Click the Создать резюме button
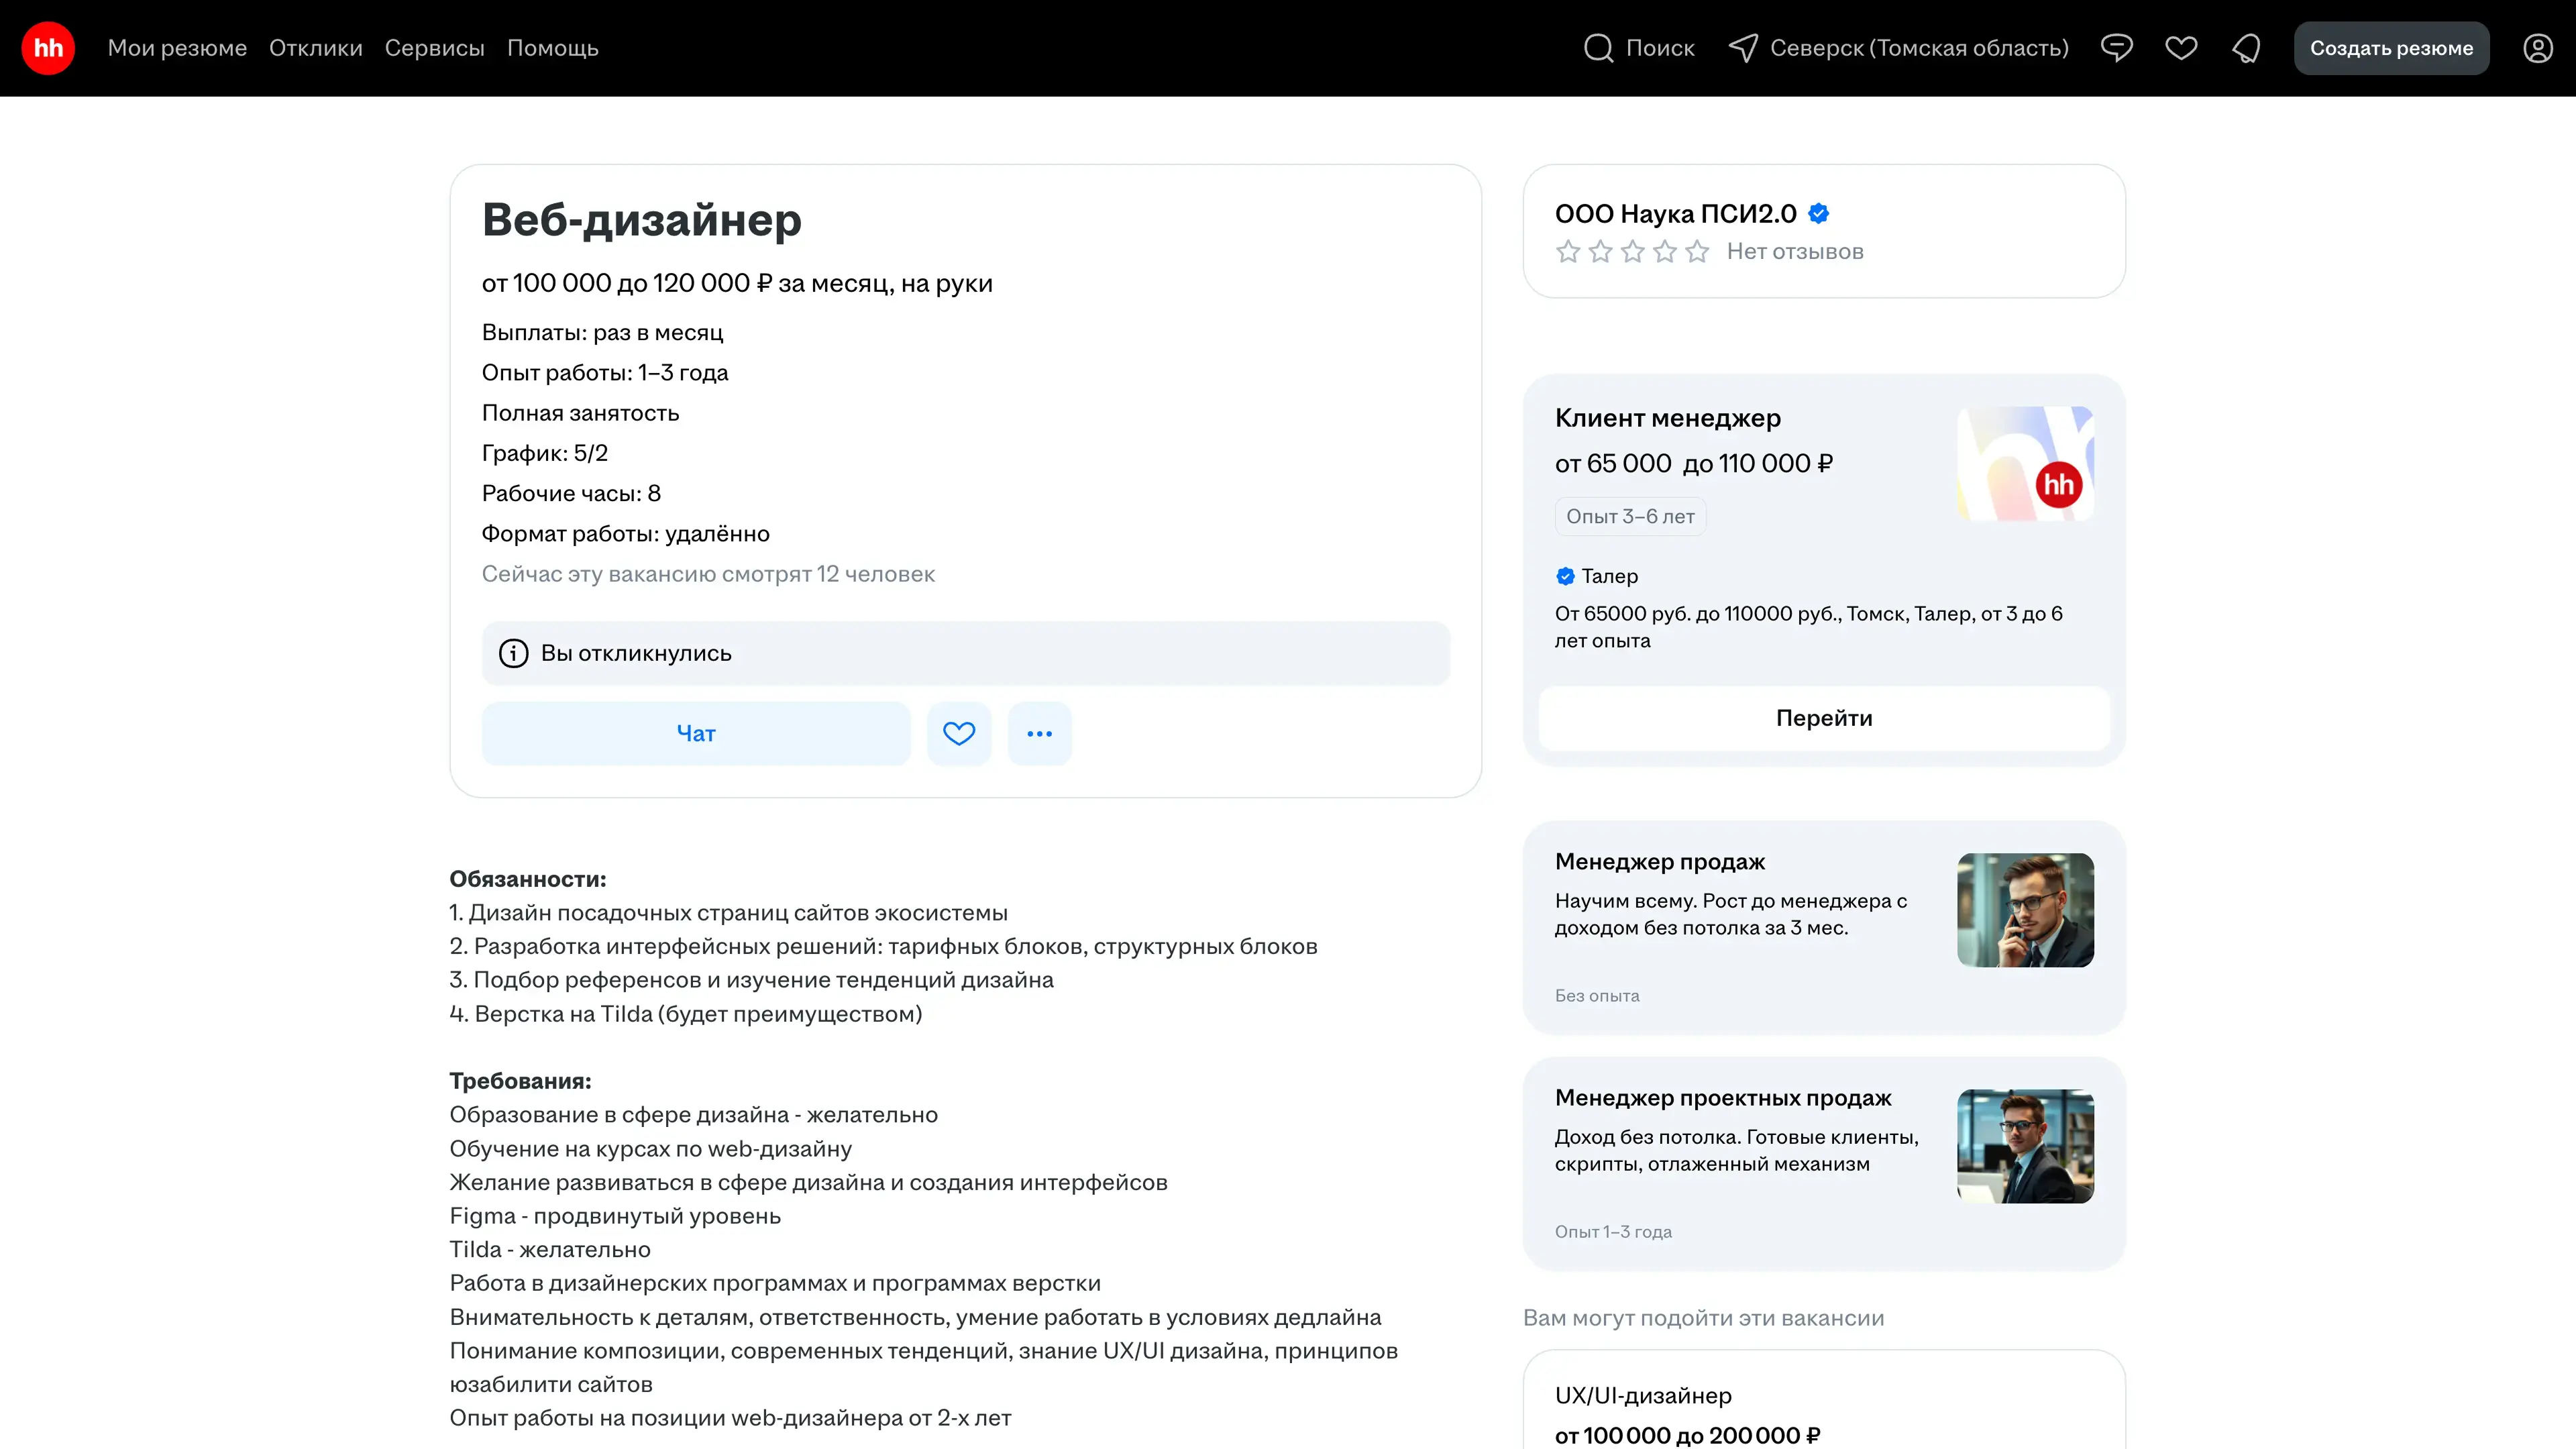The width and height of the screenshot is (2576, 1449). pos(2390,48)
